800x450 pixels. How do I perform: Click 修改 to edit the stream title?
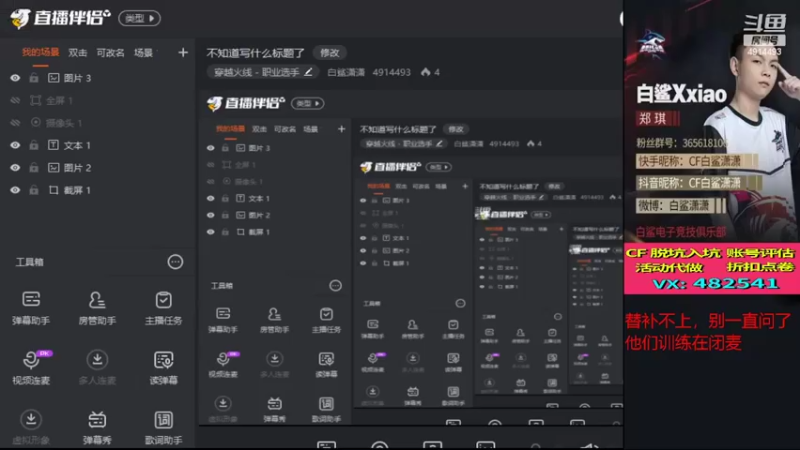[329, 53]
